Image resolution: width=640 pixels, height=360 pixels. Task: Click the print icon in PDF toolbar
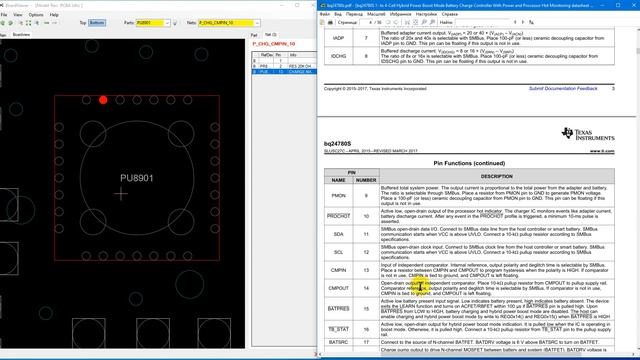330,22
